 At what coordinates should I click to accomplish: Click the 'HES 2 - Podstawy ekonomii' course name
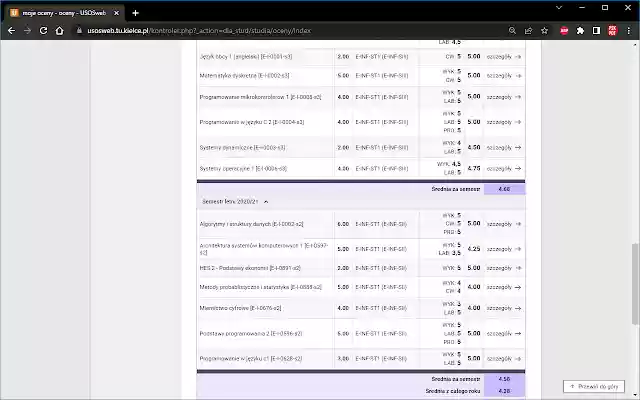(250, 268)
